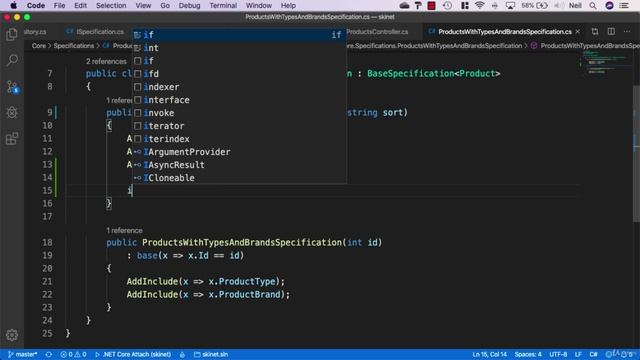Image resolution: width=640 pixels, height=360 pixels.
Task: Open the View menu
Action: click(x=143, y=5)
